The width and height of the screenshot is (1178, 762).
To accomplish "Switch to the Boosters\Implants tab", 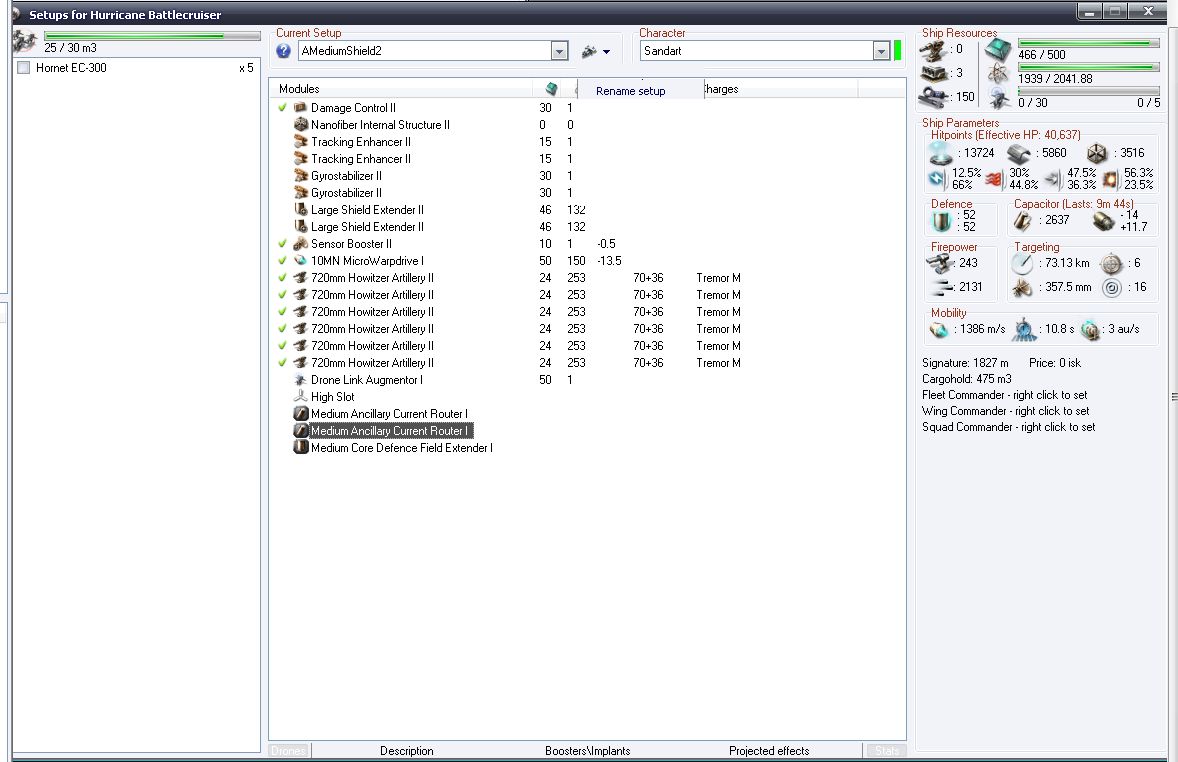I will click(x=587, y=751).
